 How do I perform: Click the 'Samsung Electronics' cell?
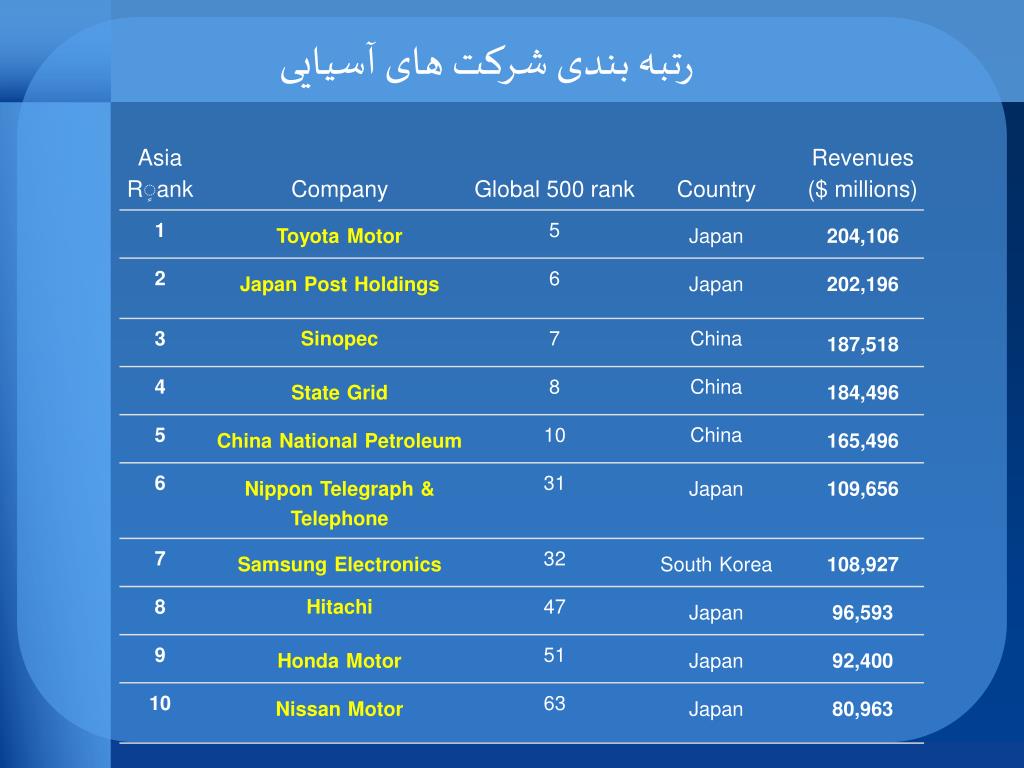(x=339, y=564)
